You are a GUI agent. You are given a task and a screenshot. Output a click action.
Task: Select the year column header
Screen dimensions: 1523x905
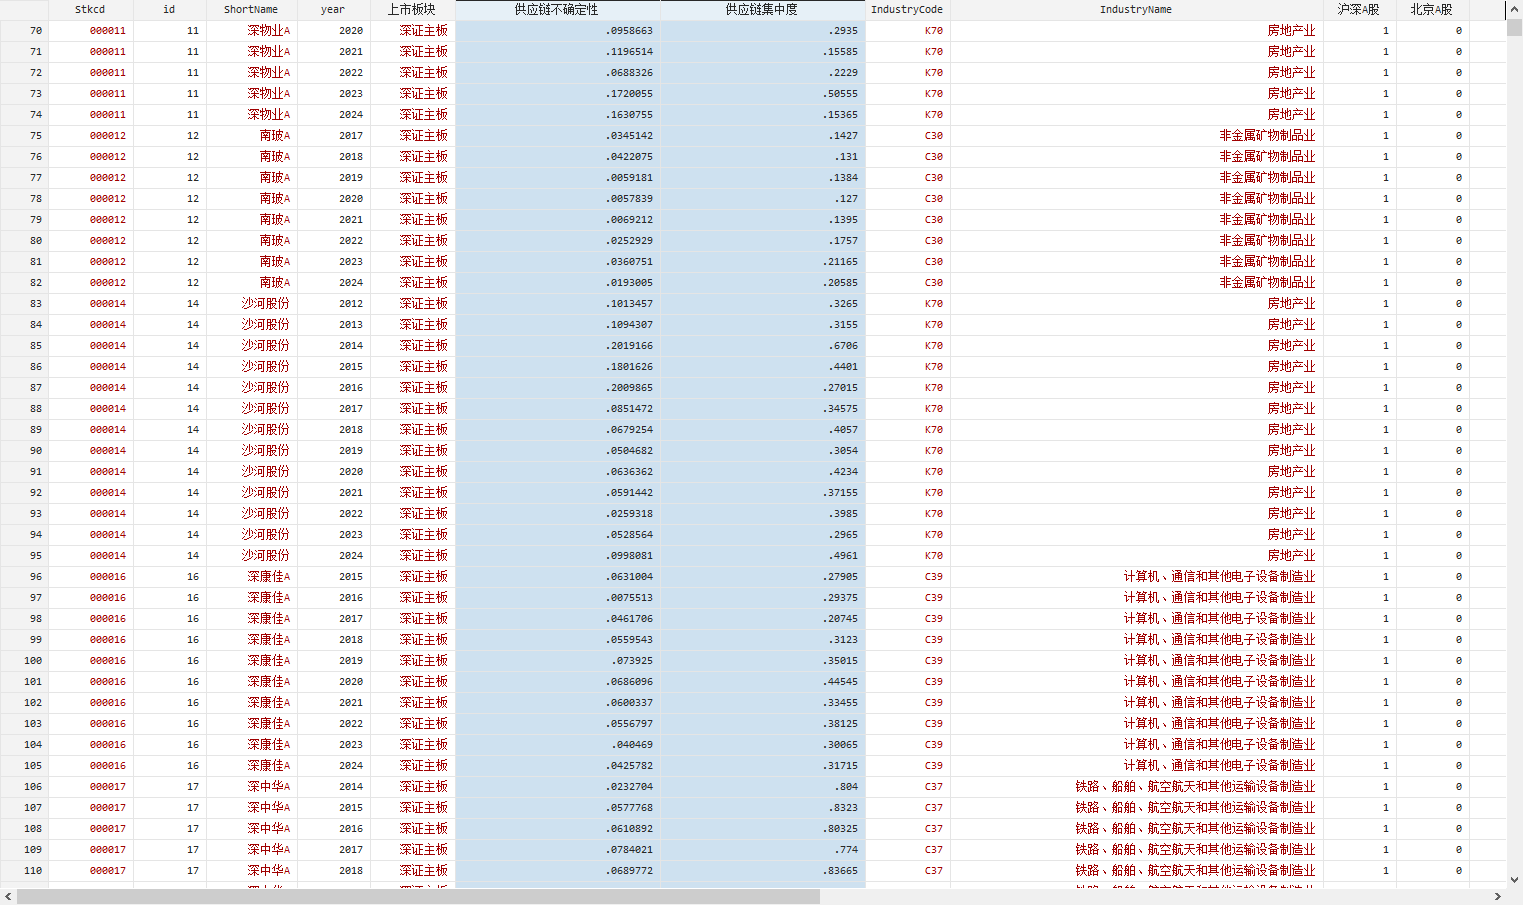pos(333,9)
